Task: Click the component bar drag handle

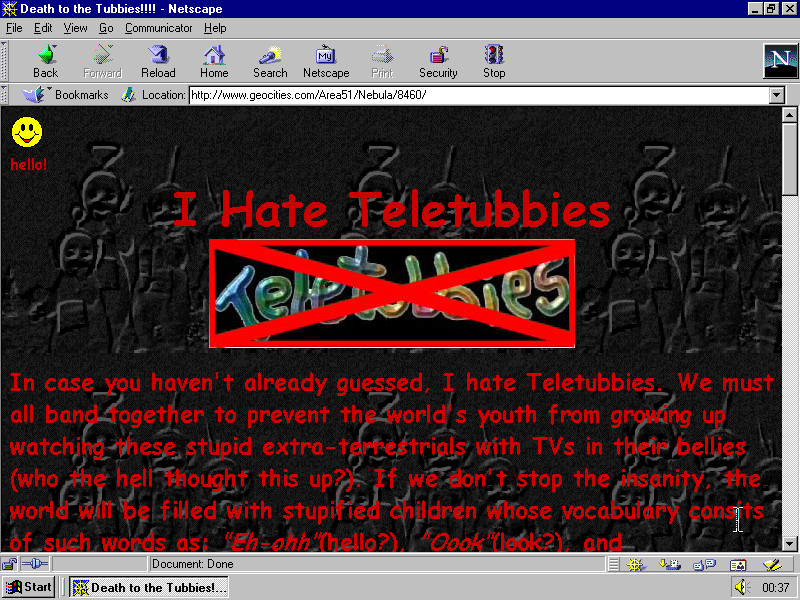Action: pyautogui.click(x=614, y=564)
